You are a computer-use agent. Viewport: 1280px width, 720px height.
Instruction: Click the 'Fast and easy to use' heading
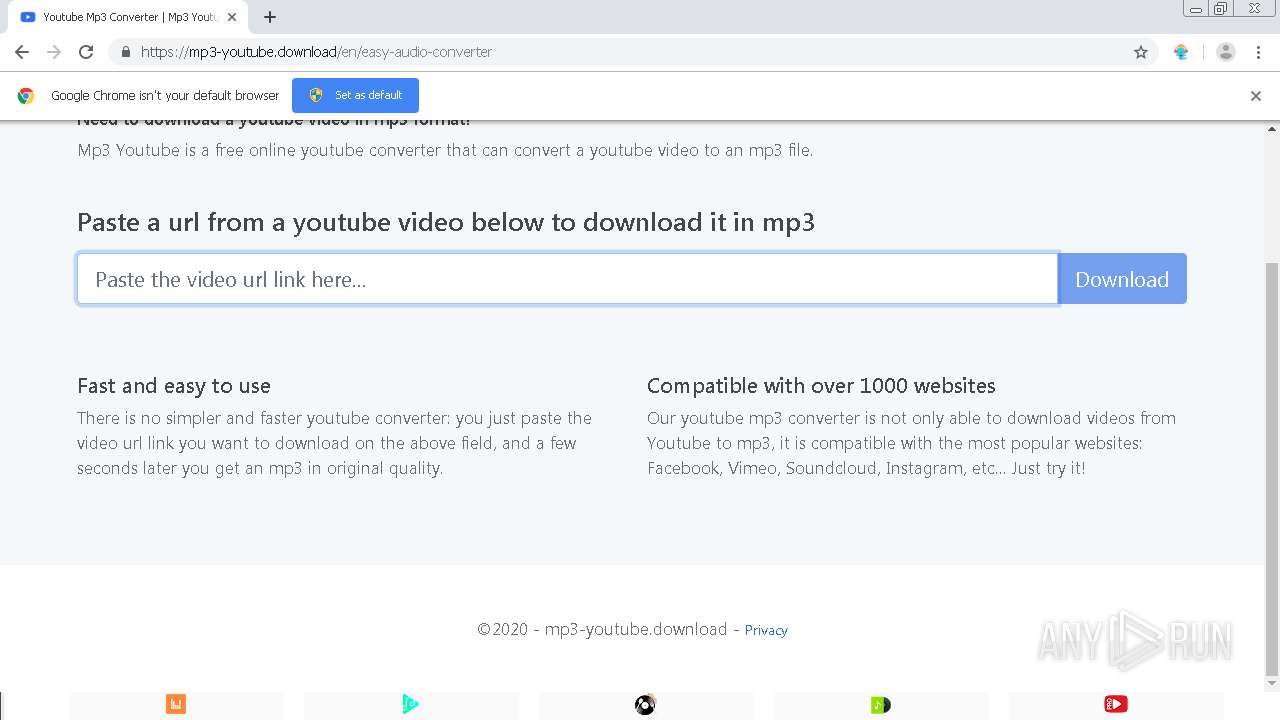[x=174, y=386]
